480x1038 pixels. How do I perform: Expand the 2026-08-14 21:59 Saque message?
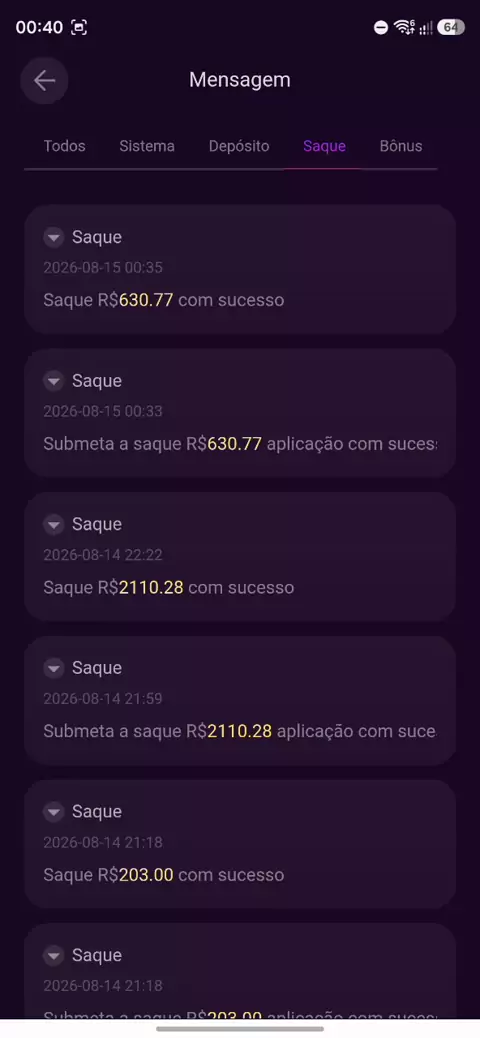tap(54, 668)
